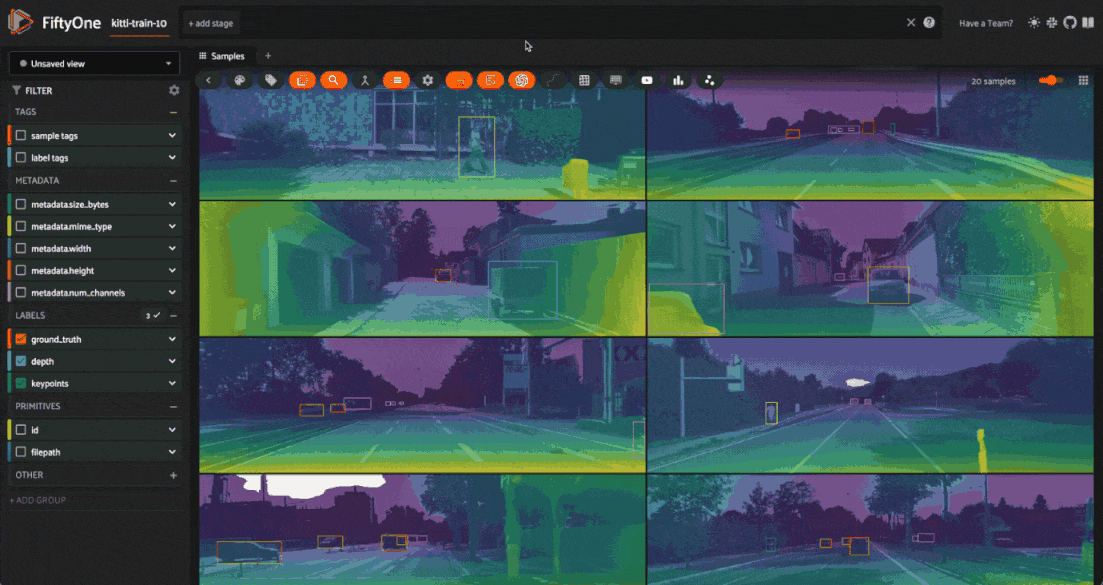Expand the keypoints field chevron
The height and width of the screenshot is (585, 1103).
[x=172, y=383]
